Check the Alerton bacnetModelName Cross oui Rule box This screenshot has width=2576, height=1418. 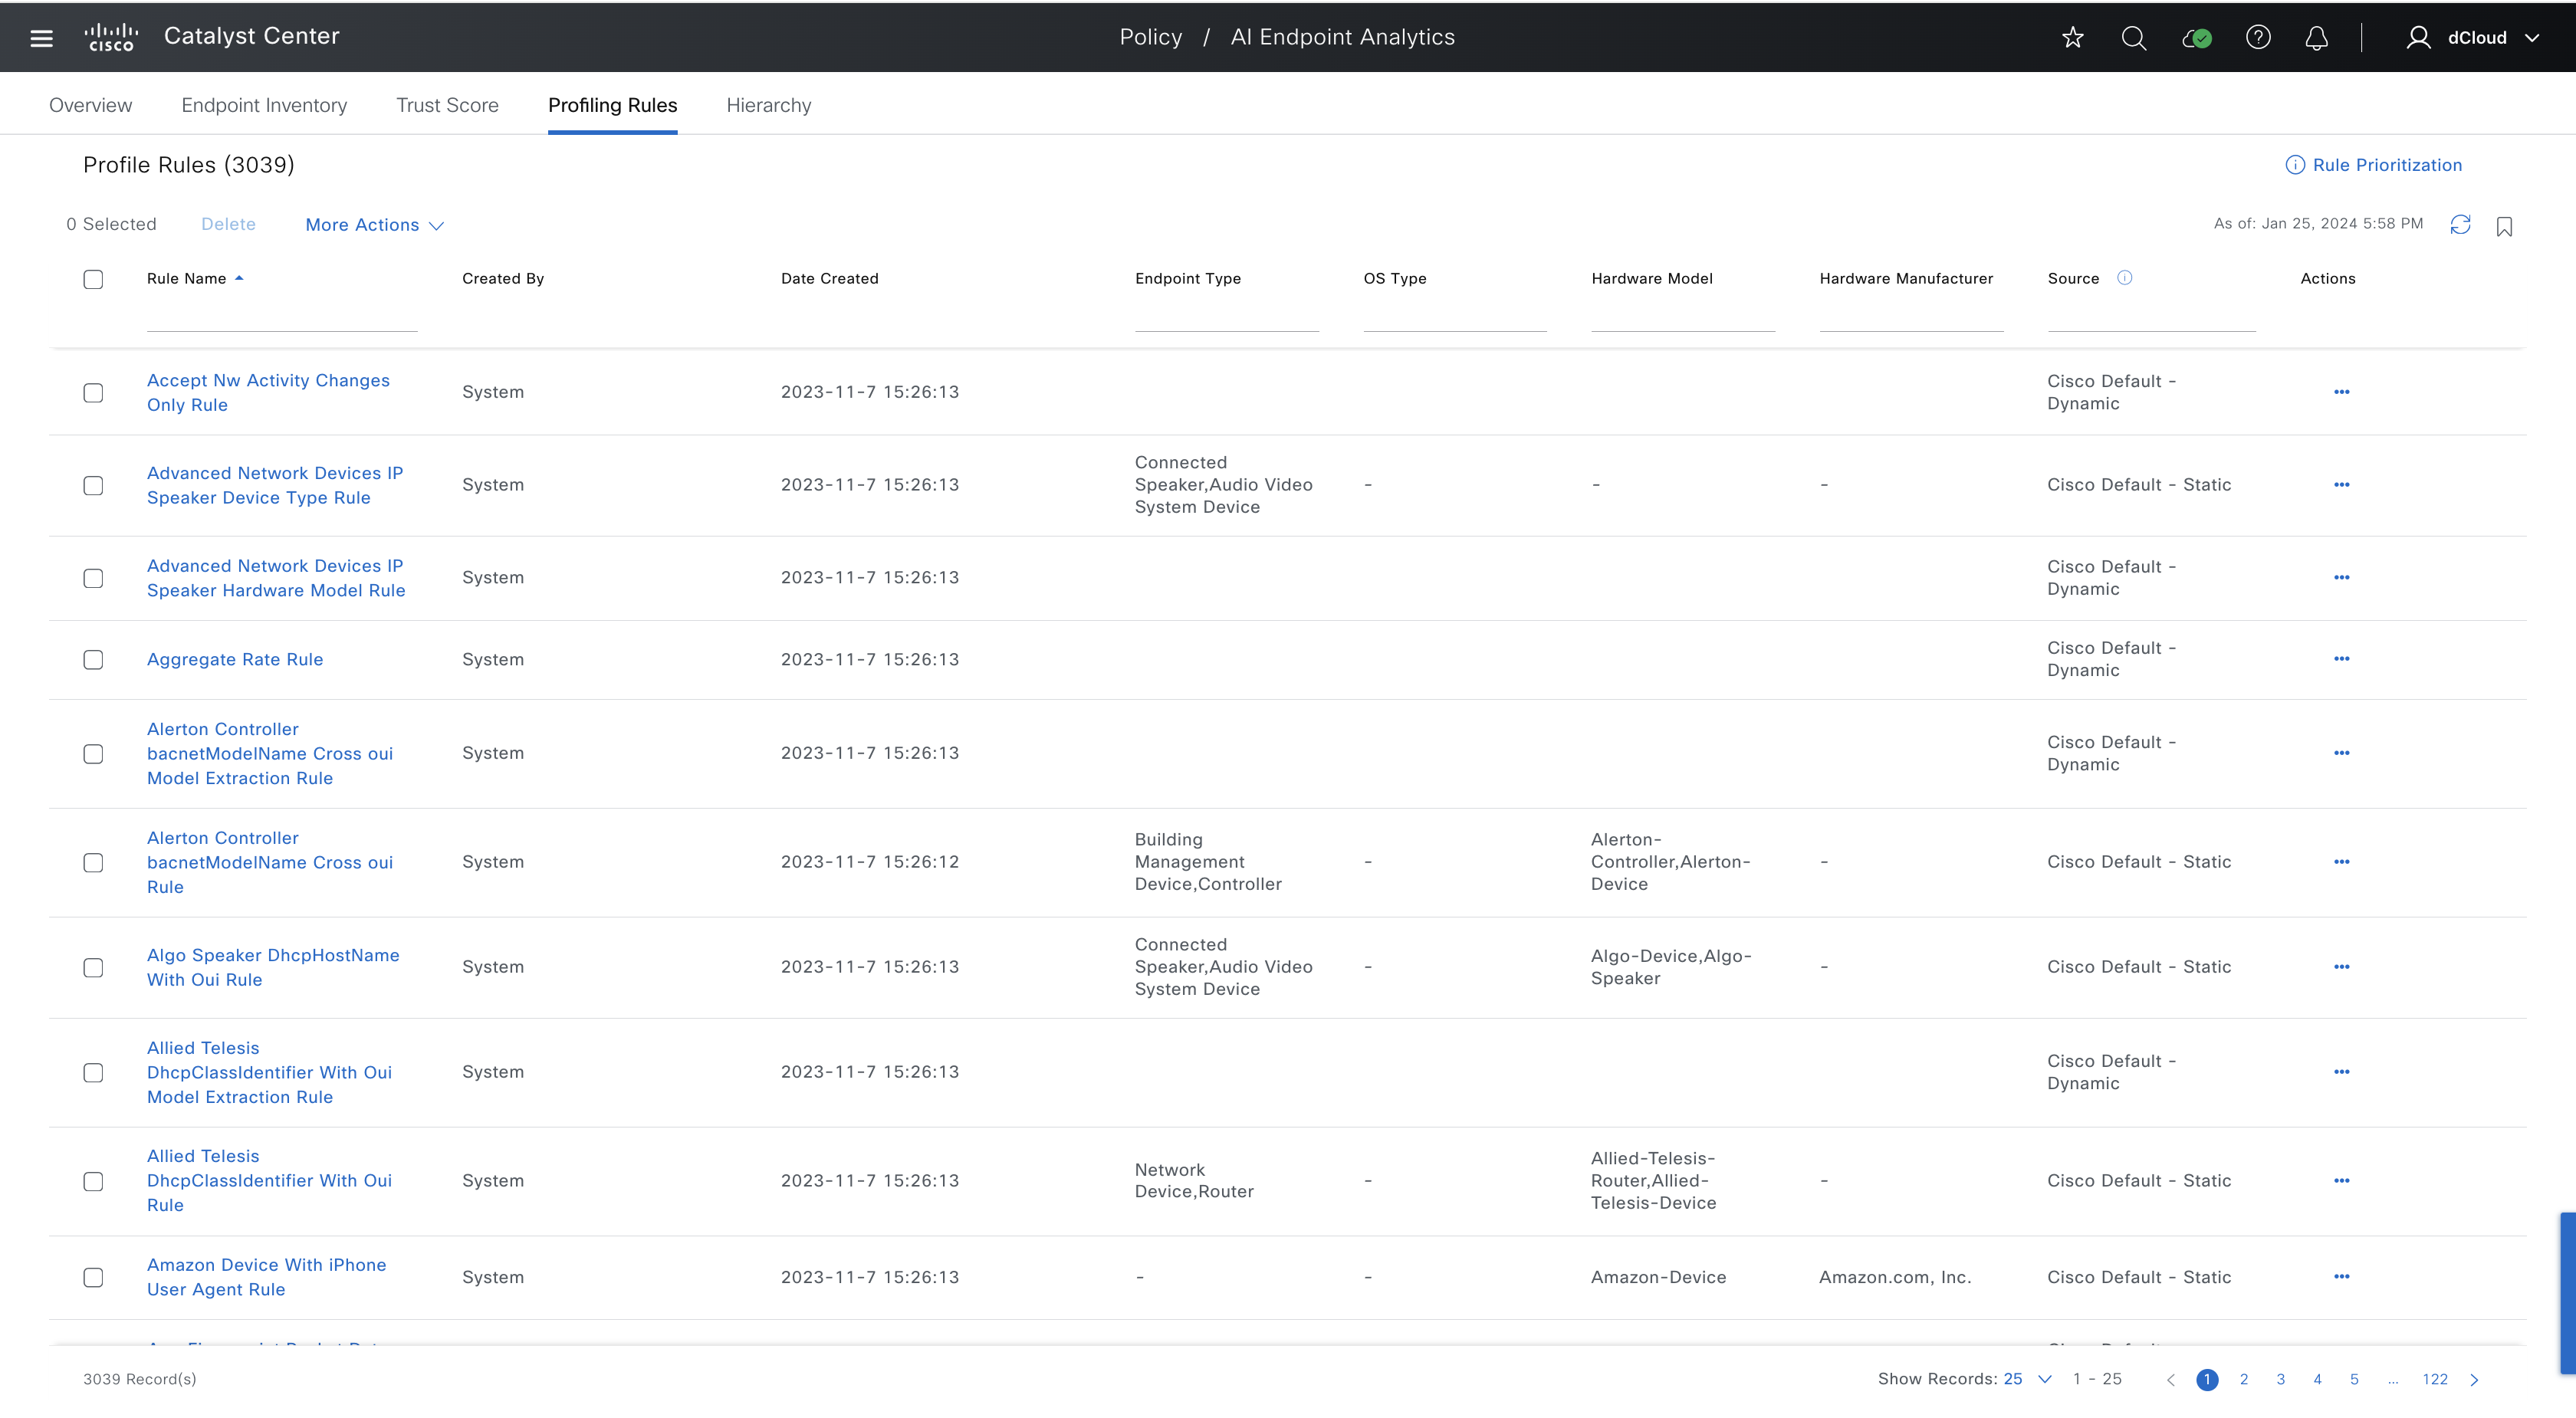93,863
